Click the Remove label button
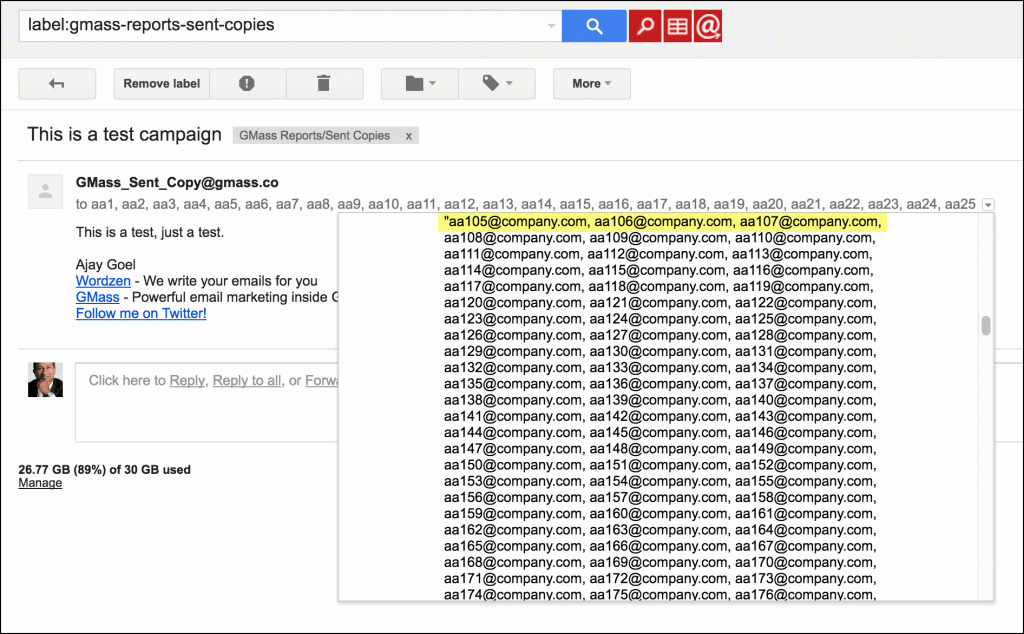Viewport: 1024px width, 634px height. click(x=161, y=84)
